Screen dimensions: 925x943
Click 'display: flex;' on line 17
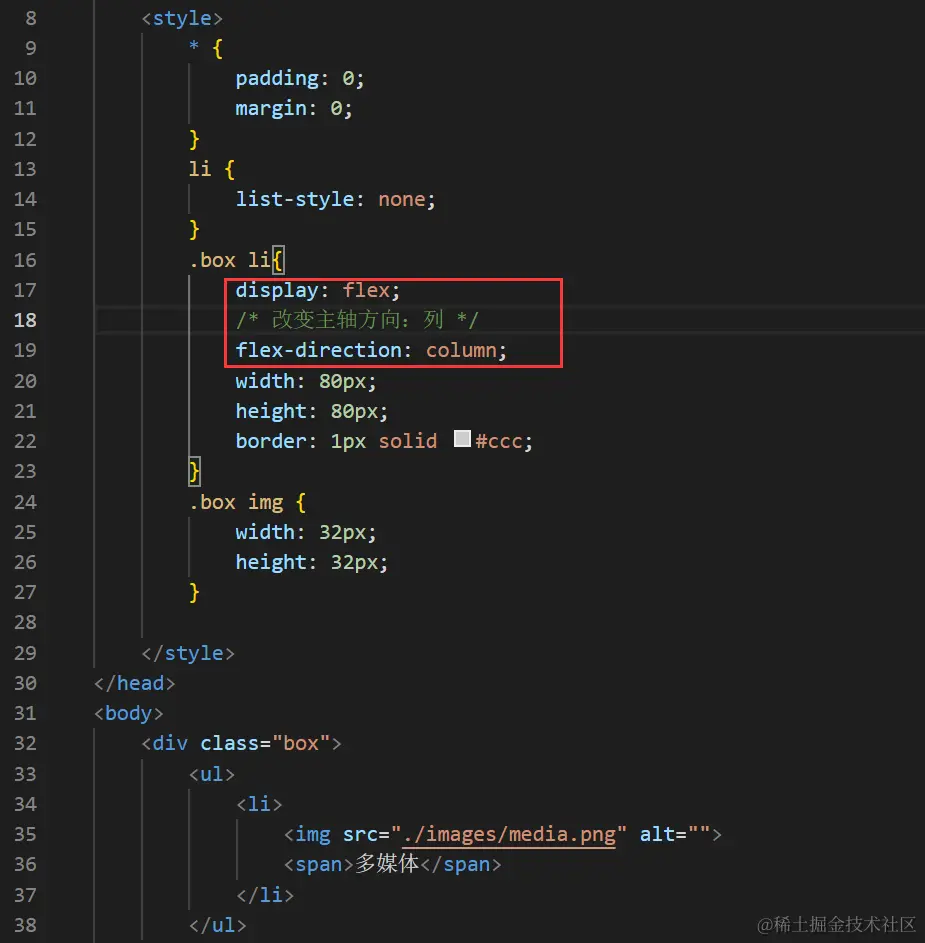317,290
